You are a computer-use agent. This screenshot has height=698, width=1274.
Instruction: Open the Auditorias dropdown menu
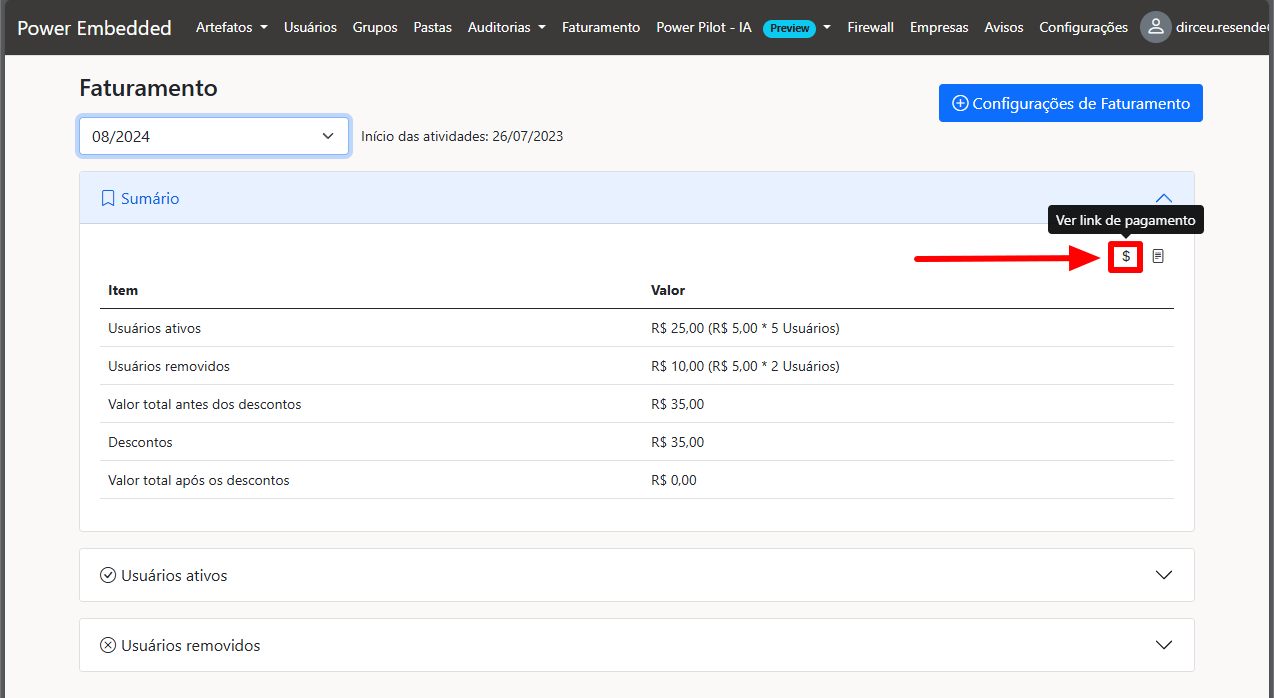click(x=506, y=27)
